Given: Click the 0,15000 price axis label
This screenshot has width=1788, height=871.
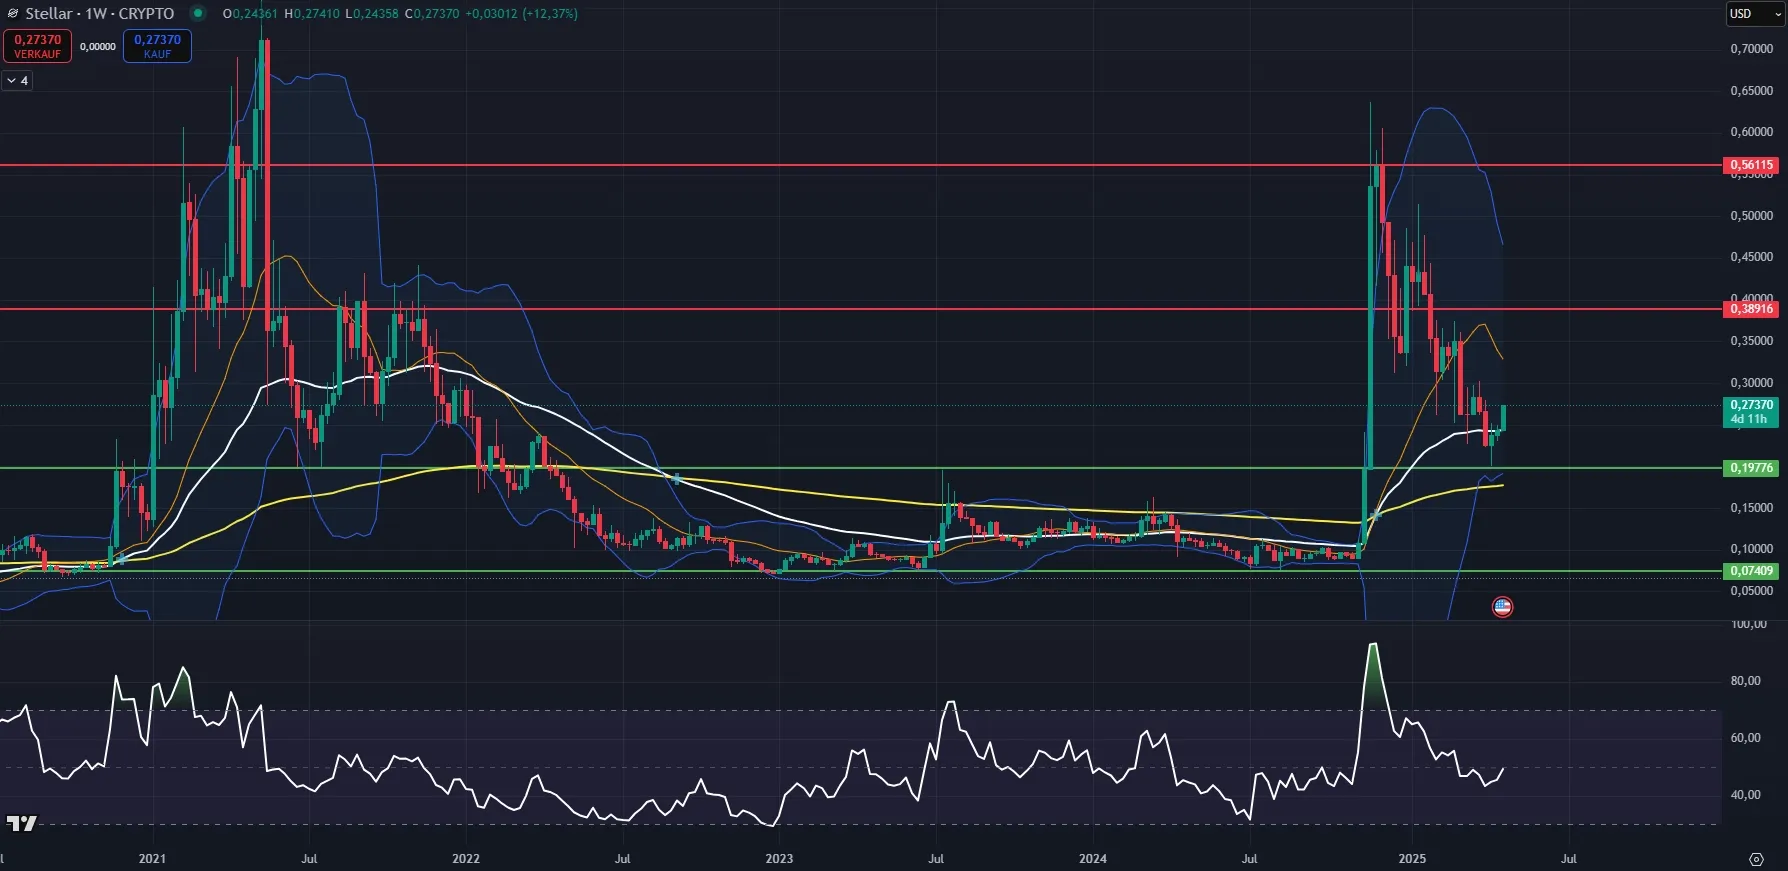Looking at the screenshot, I should click(1751, 508).
